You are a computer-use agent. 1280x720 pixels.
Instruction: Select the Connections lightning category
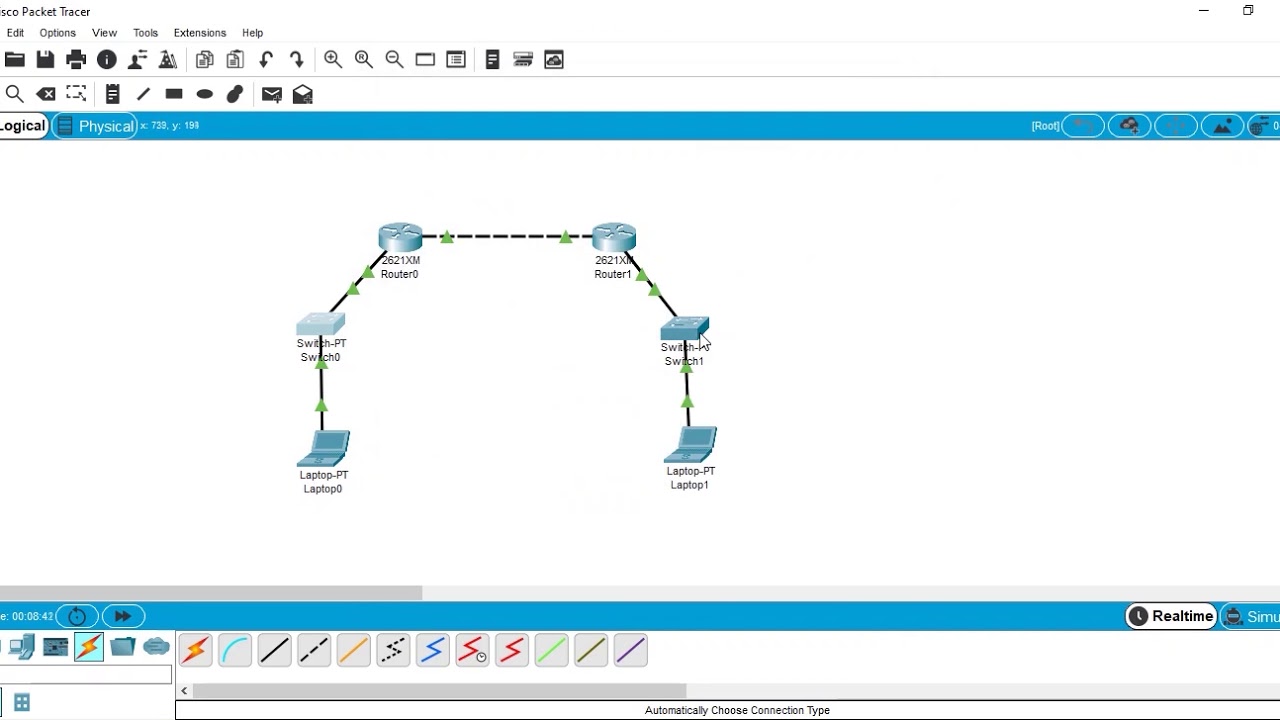click(89, 648)
